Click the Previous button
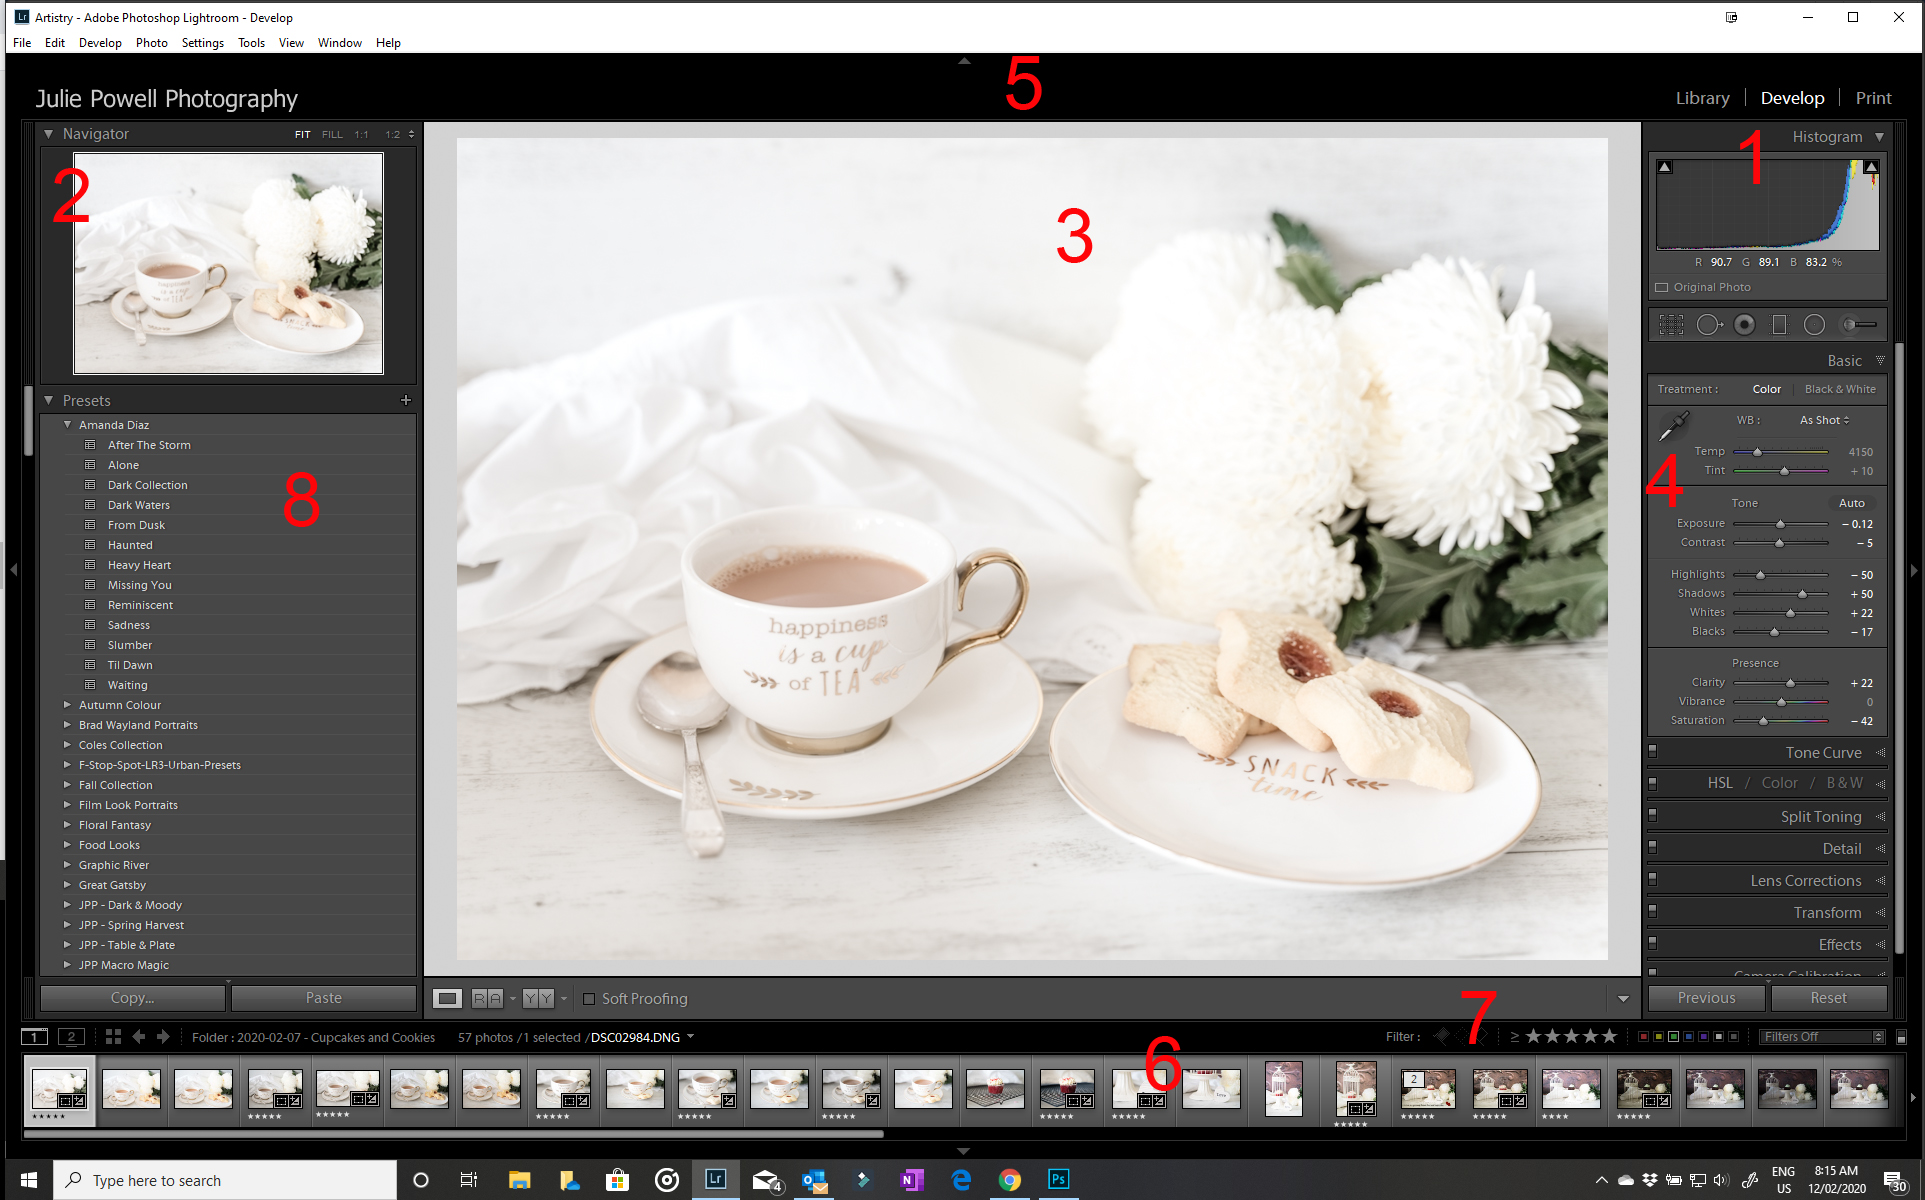The image size is (1925, 1200). coord(1707,998)
